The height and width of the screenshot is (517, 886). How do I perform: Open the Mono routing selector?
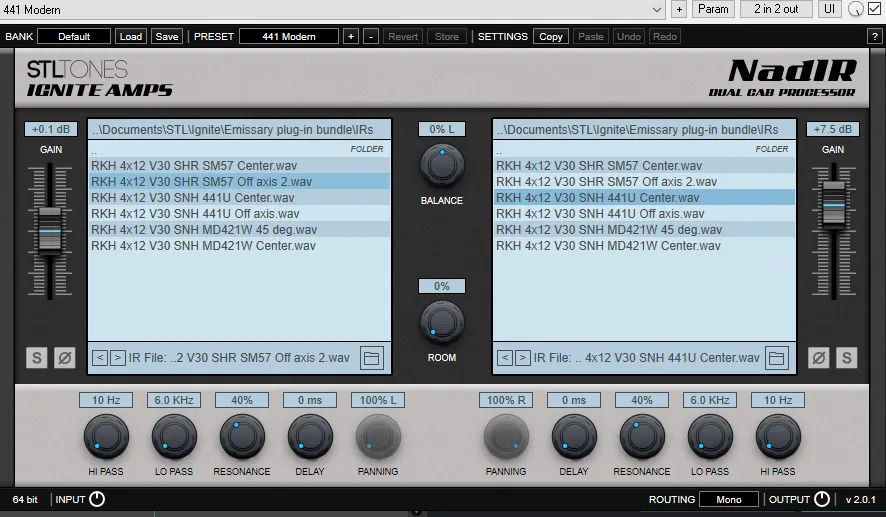[x=729, y=499]
